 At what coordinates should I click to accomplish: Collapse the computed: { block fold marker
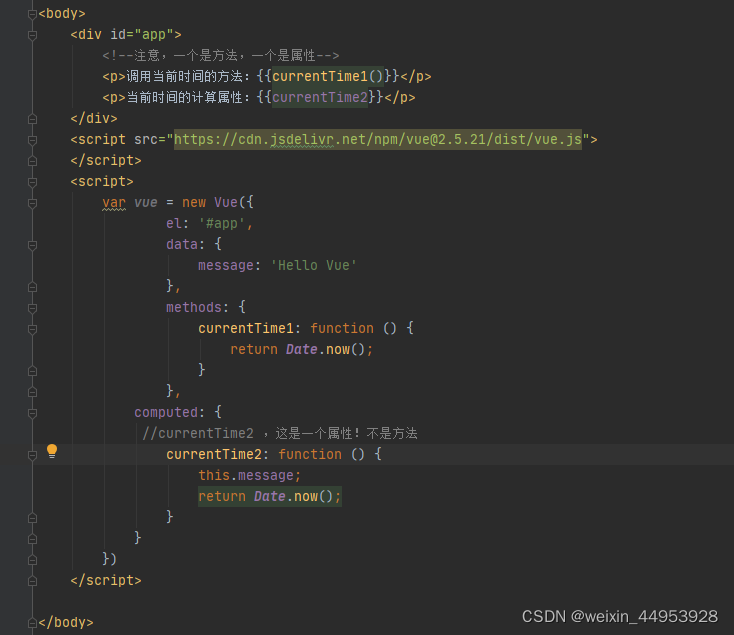pyautogui.click(x=32, y=413)
